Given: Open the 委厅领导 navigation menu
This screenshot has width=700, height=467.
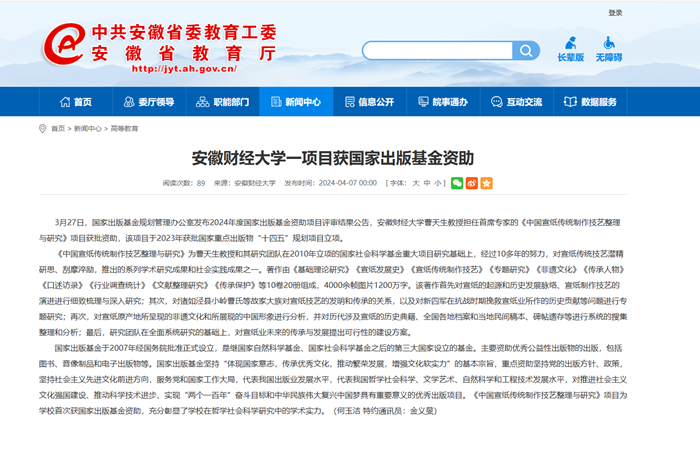Looking at the screenshot, I should pos(148,102).
